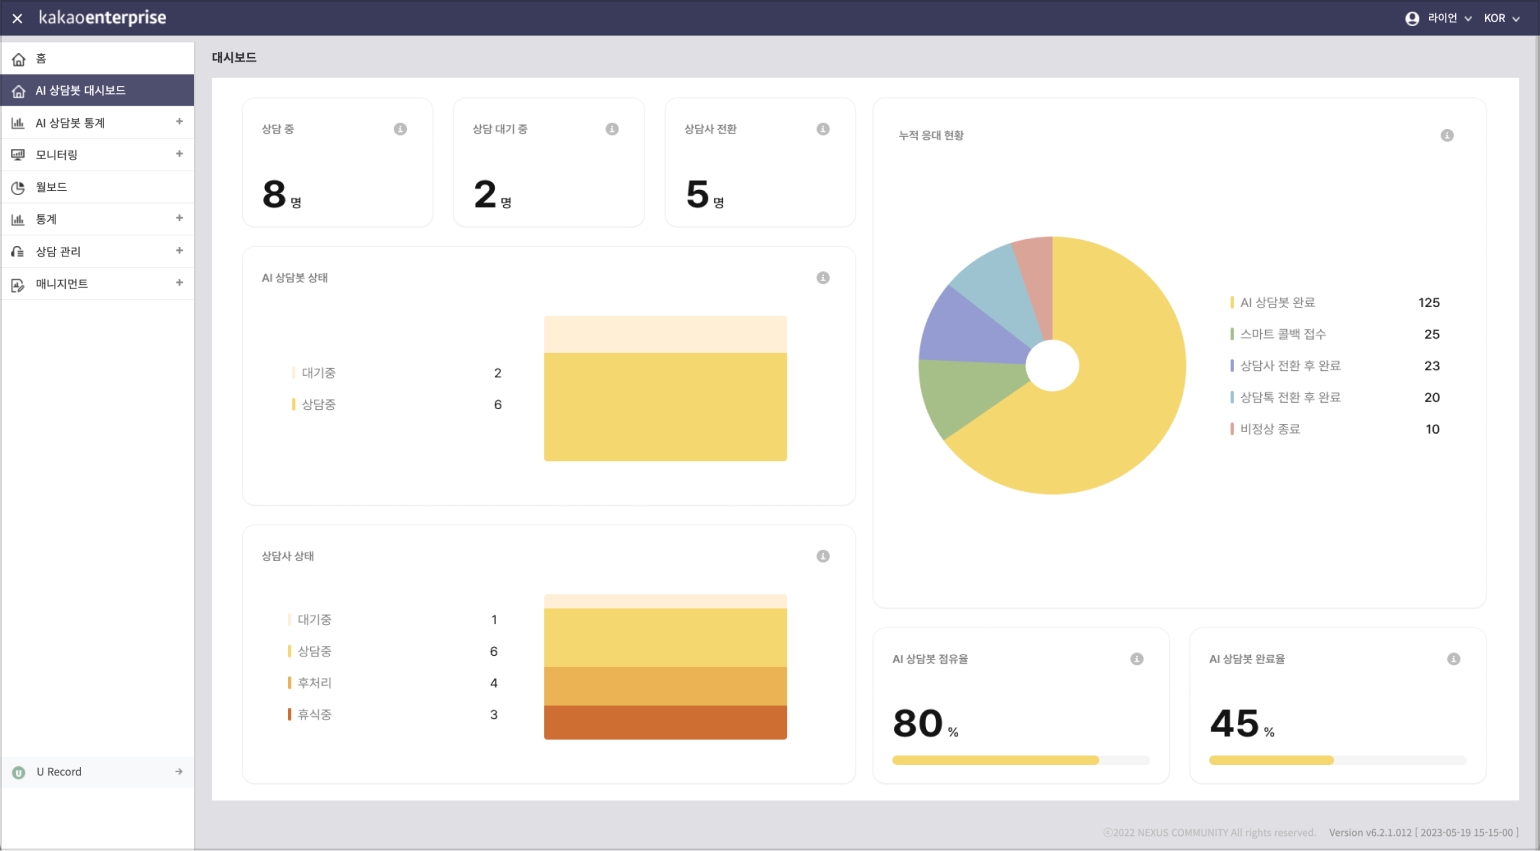This screenshot has height=851, width=1540.
Task: Click info icon on 상담사 전환 card
Action: pyautogui.click(x=823, y=129)
